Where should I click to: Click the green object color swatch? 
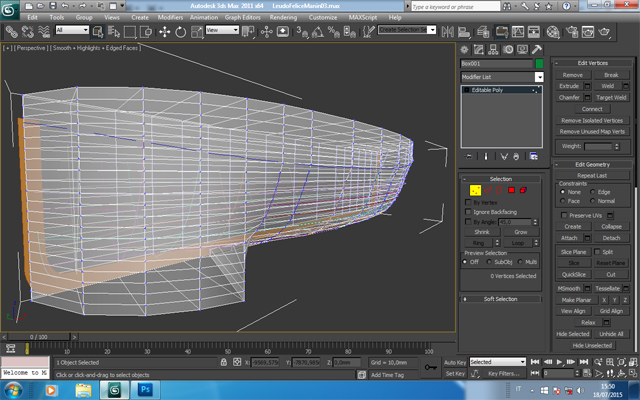coord(539,63)
